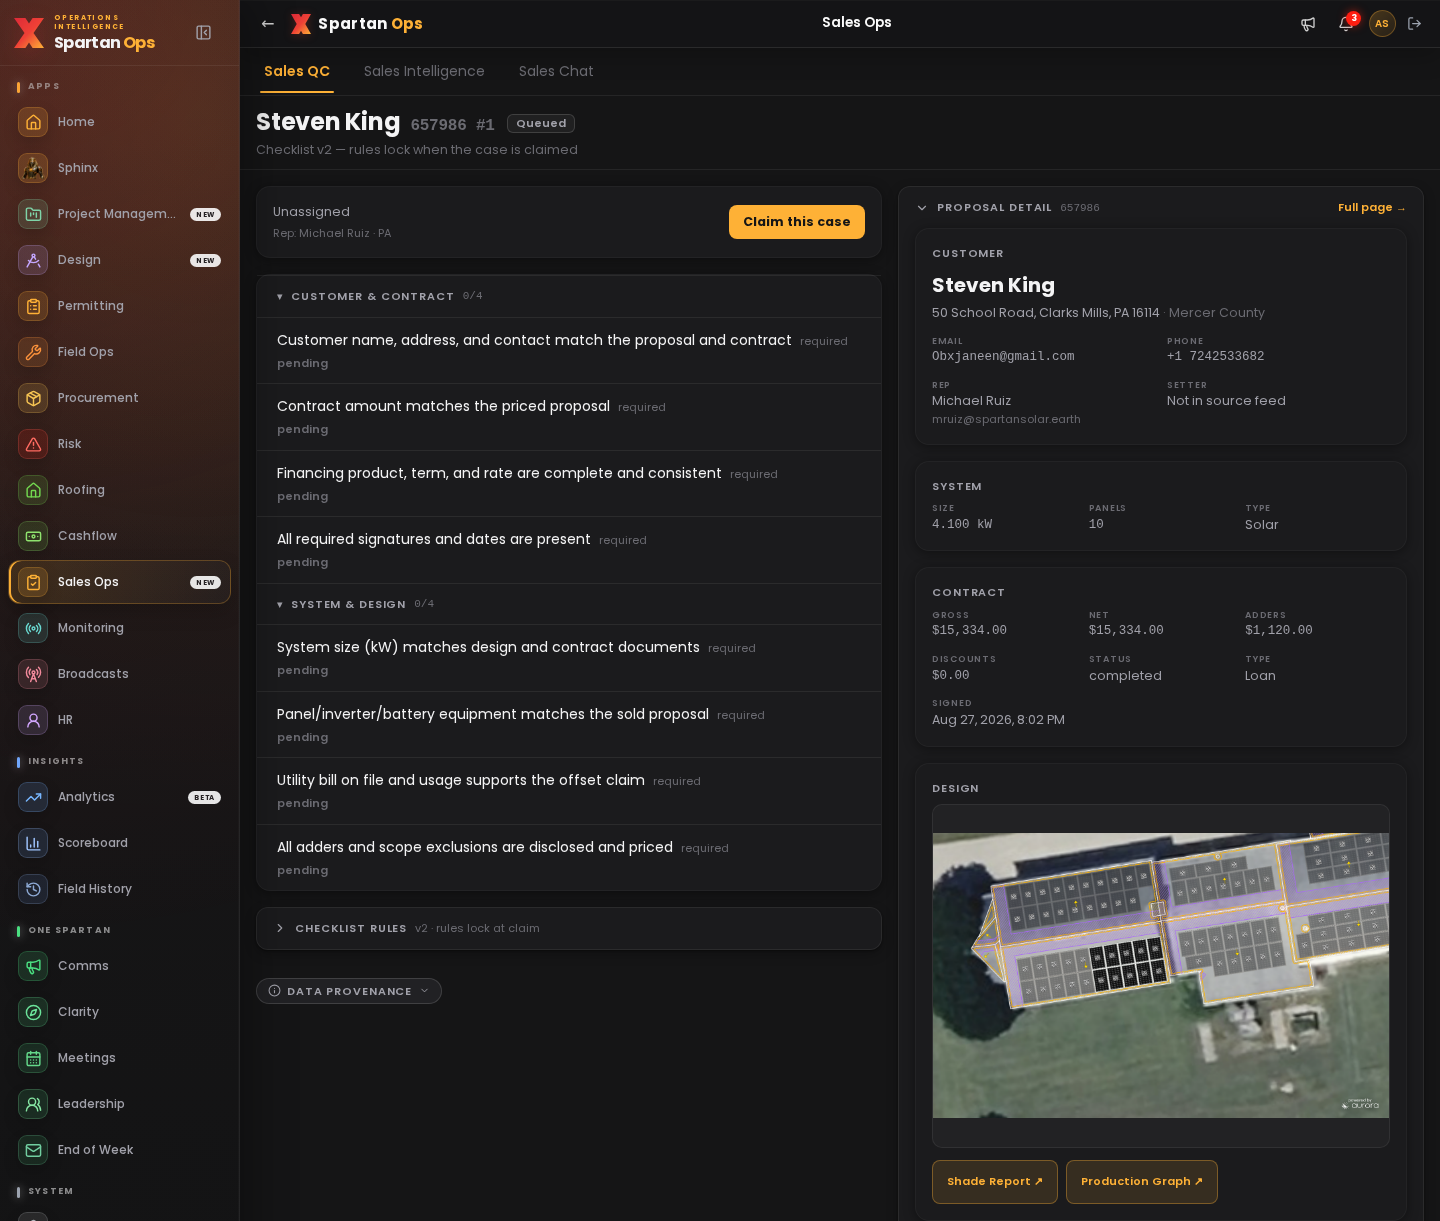Image resolution: width=1440 pixels, height=1221 pixels.
Task: Open the Roofing app
Action: (120, 490)
